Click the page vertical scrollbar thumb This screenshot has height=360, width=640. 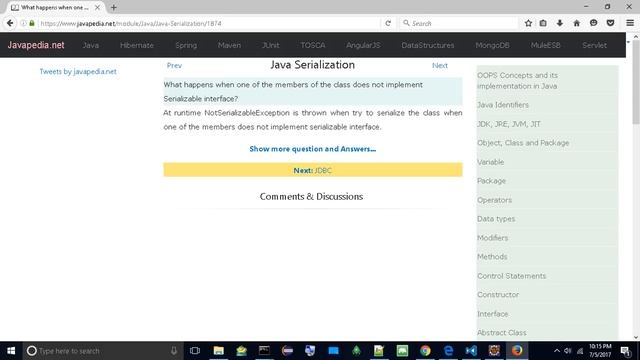pos(636,81)
